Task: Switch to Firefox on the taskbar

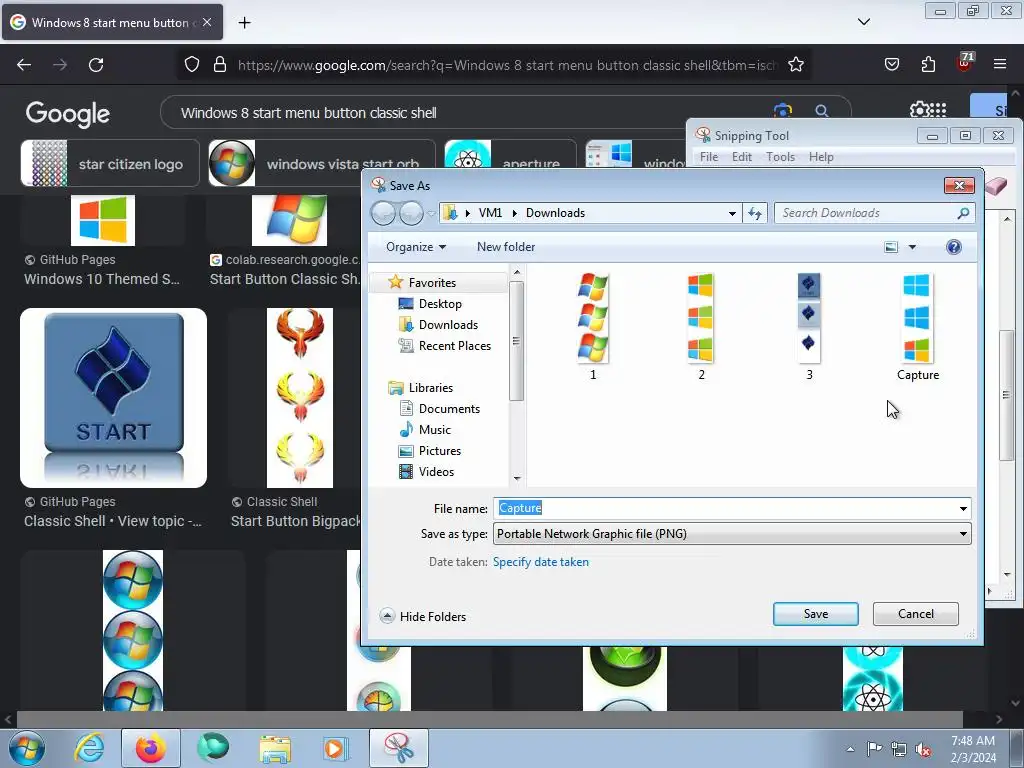Action: pyautogui.click(x=150, y=748)
